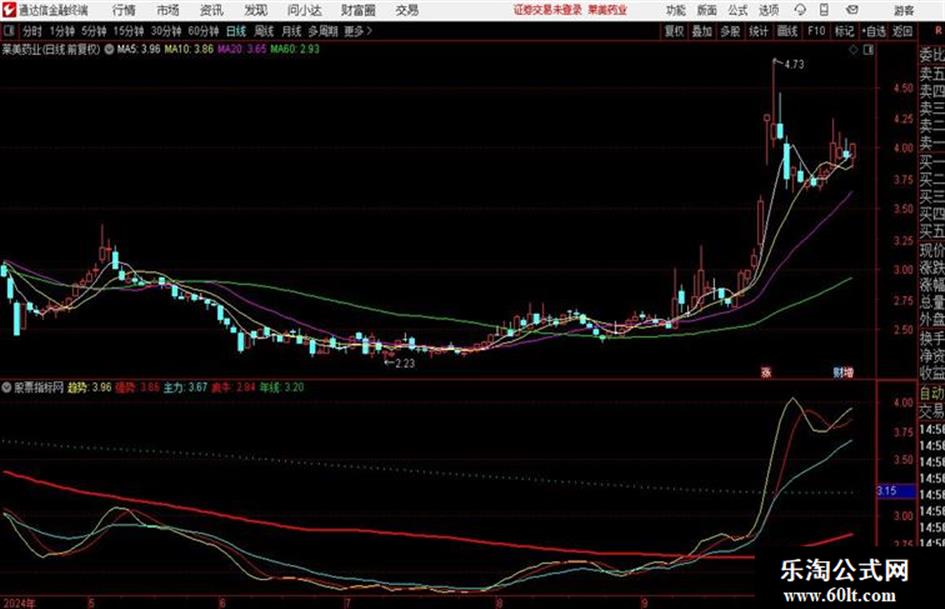Click the MA10: 3.86 indicator value
Viewport: 945px width, 609px height.
coord(189,49)
